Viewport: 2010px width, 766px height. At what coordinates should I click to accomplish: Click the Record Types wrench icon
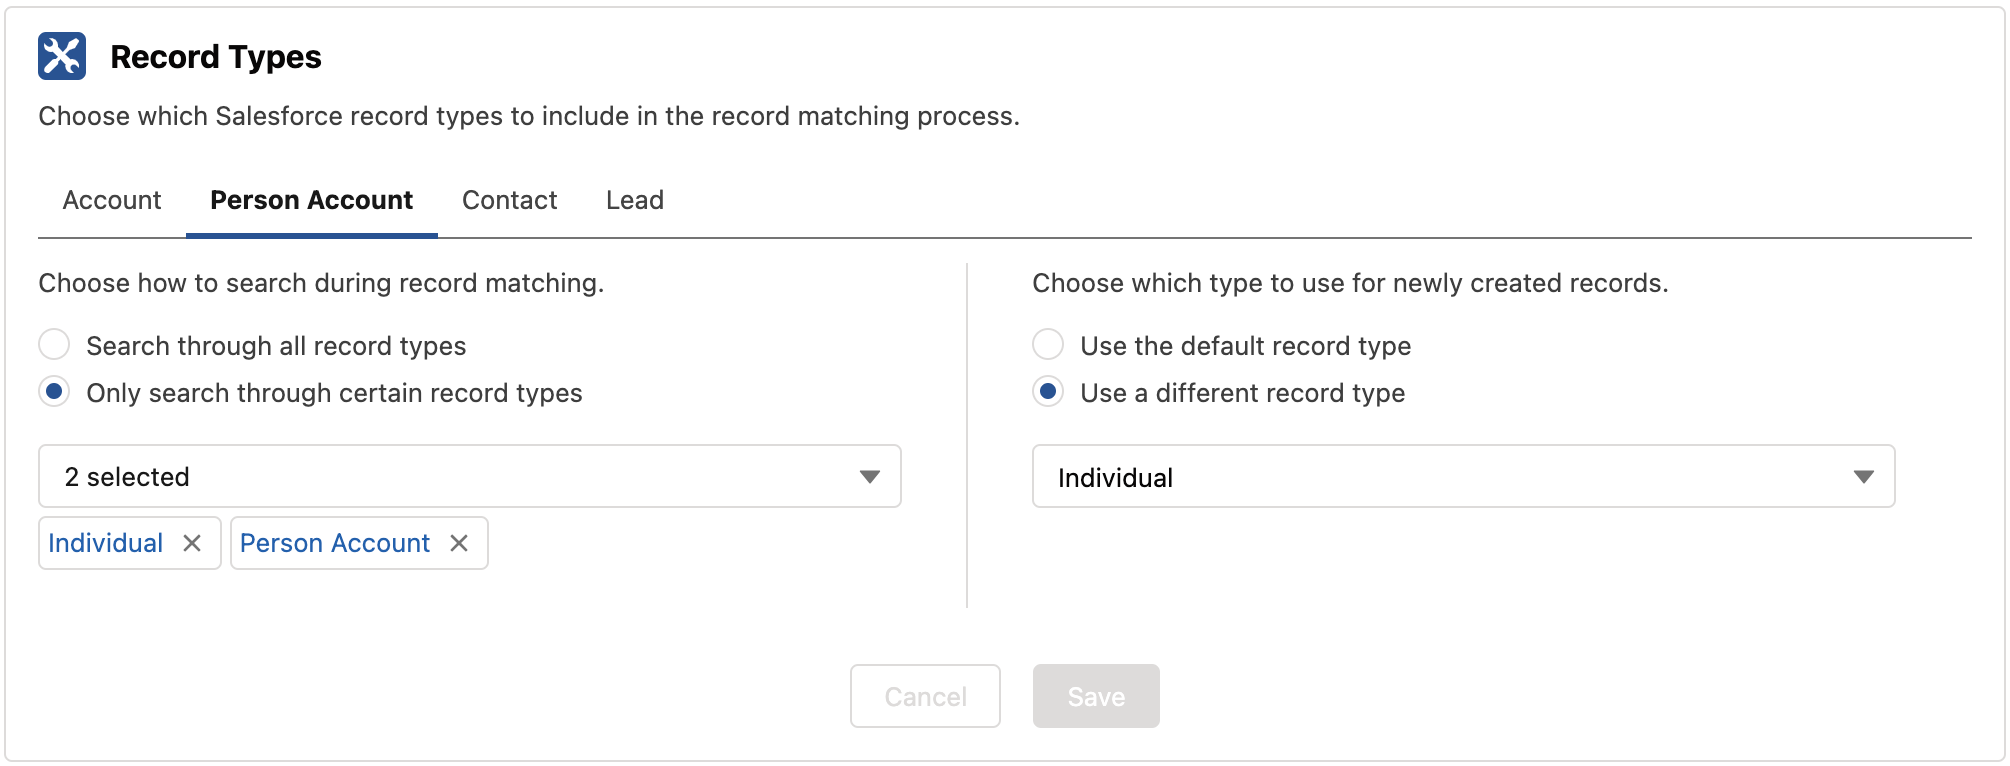tap(62, 56)
